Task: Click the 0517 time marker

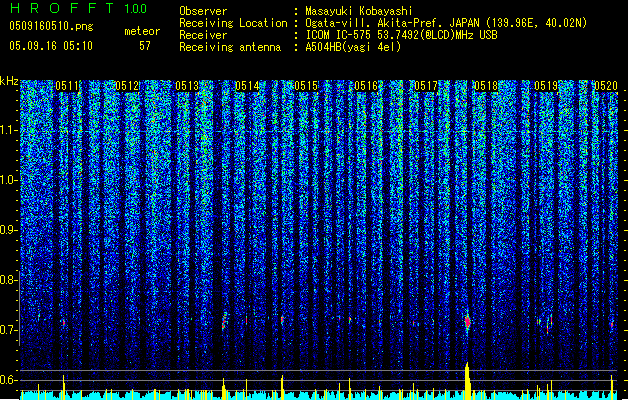Action: tap(426, 86)
